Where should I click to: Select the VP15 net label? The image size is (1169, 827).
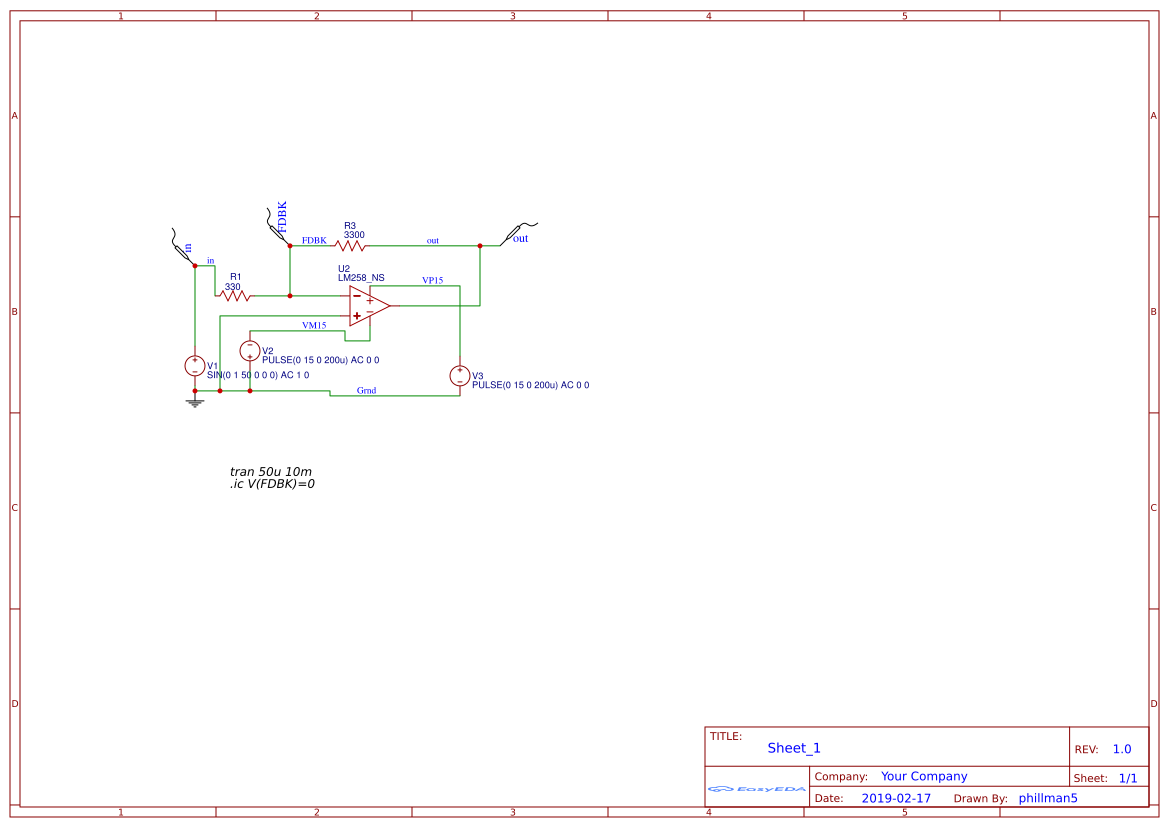432,279
